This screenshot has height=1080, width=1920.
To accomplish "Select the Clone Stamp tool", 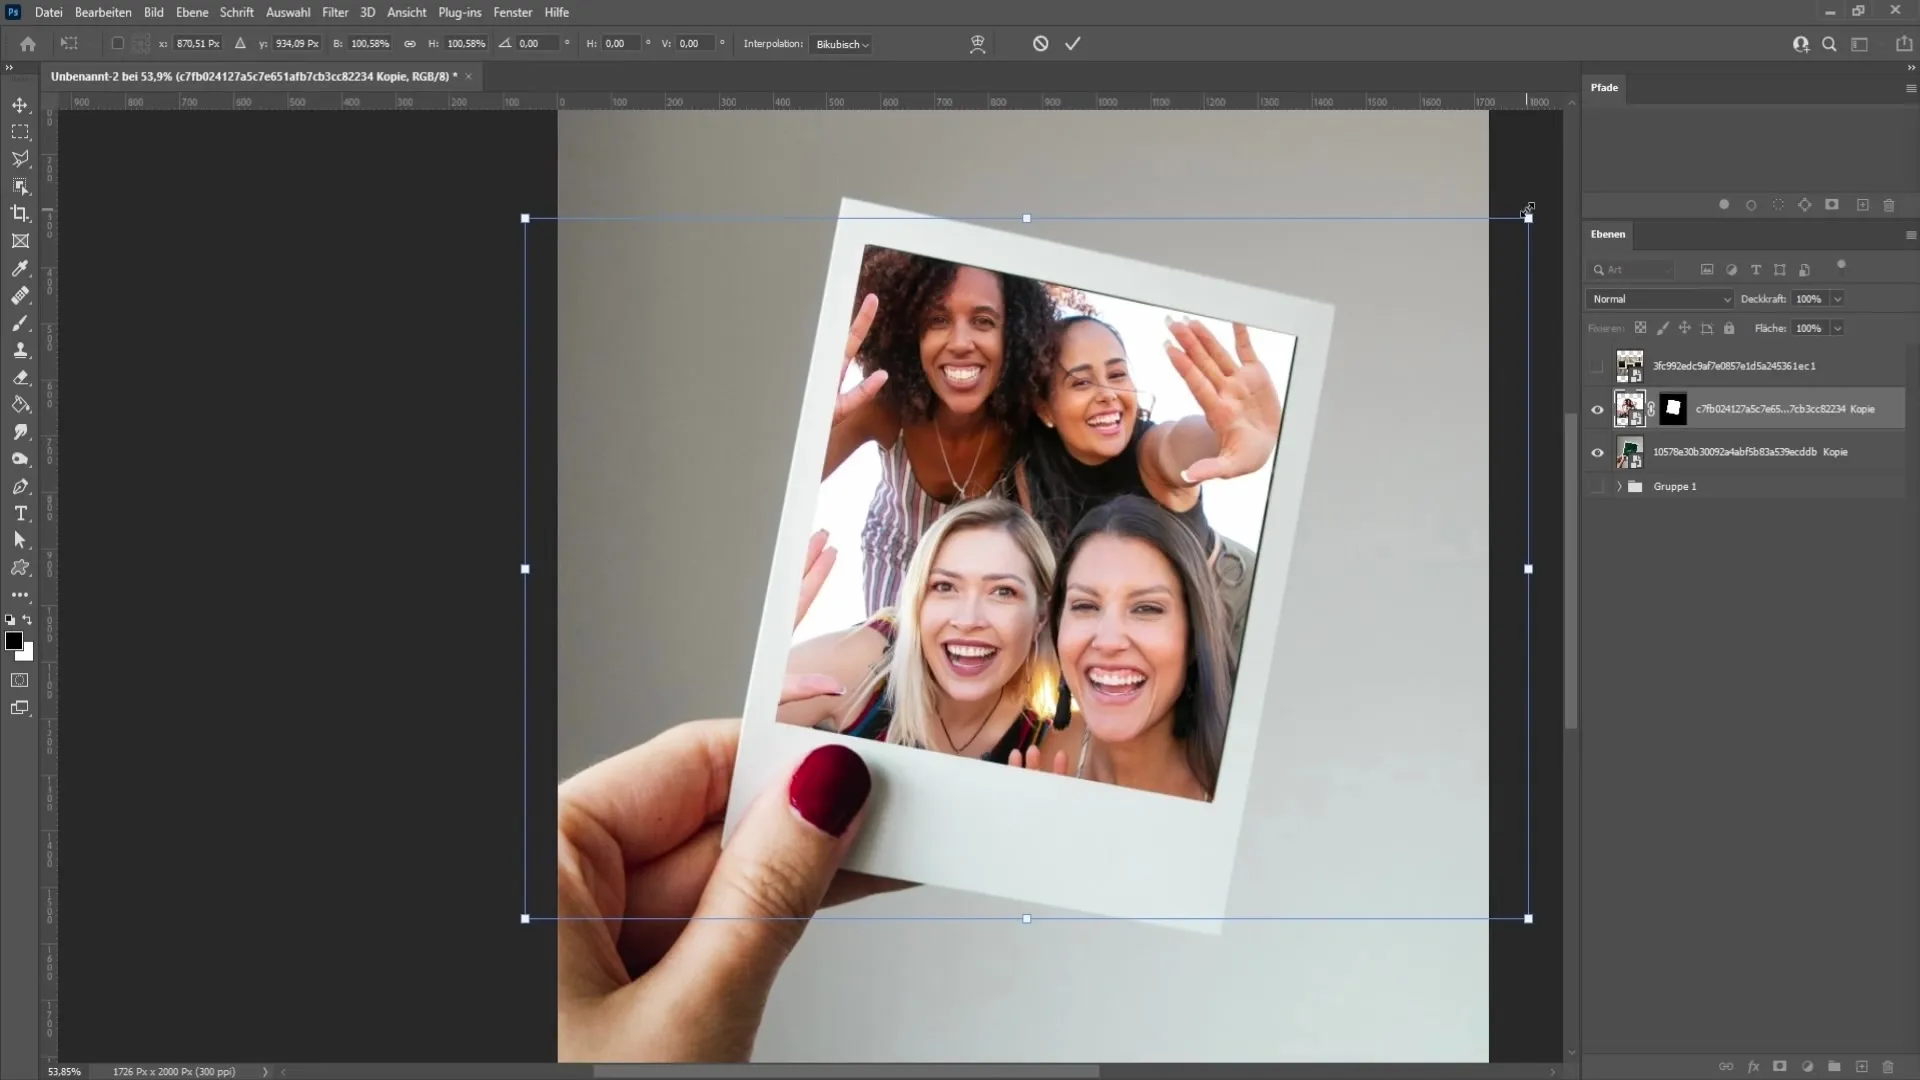I will pos(20,350).
